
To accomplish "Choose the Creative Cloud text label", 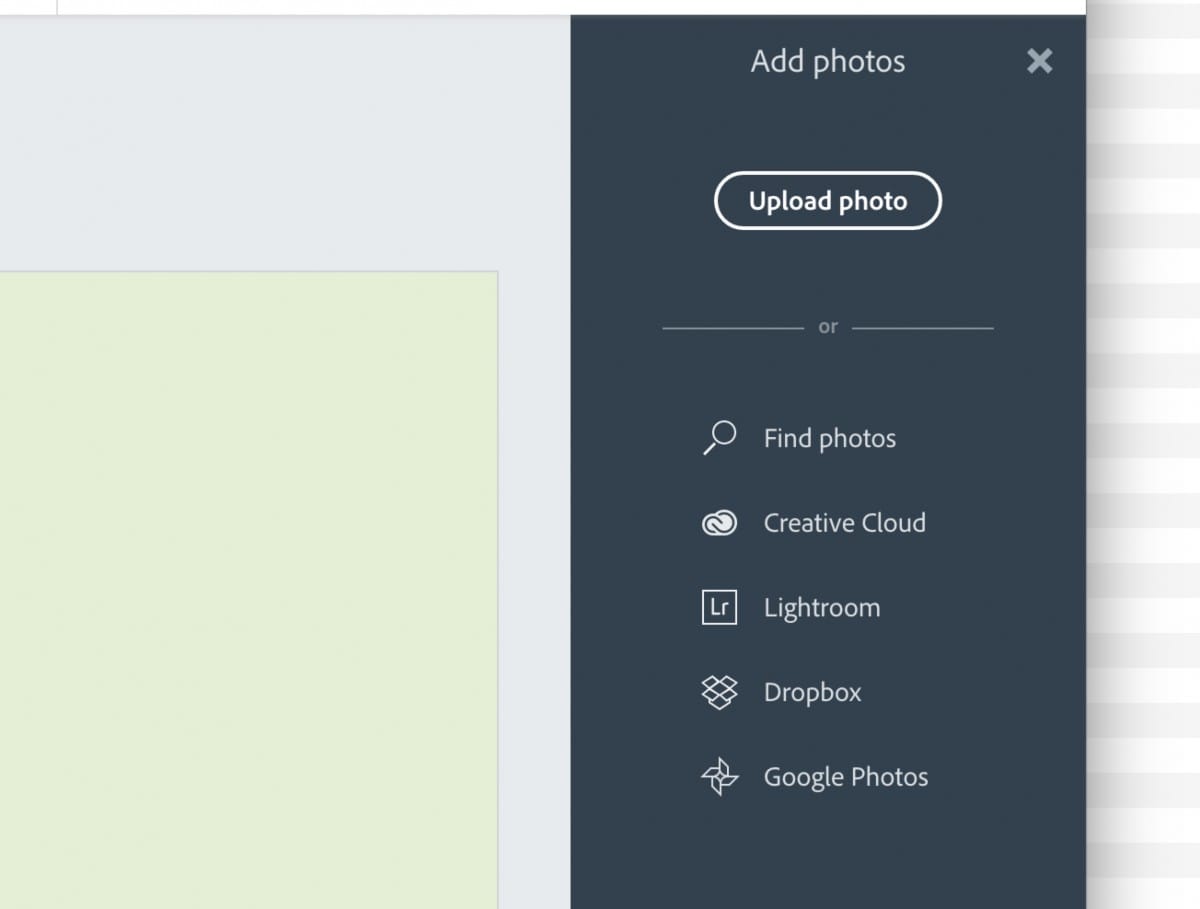I will (x=844, y=523).
